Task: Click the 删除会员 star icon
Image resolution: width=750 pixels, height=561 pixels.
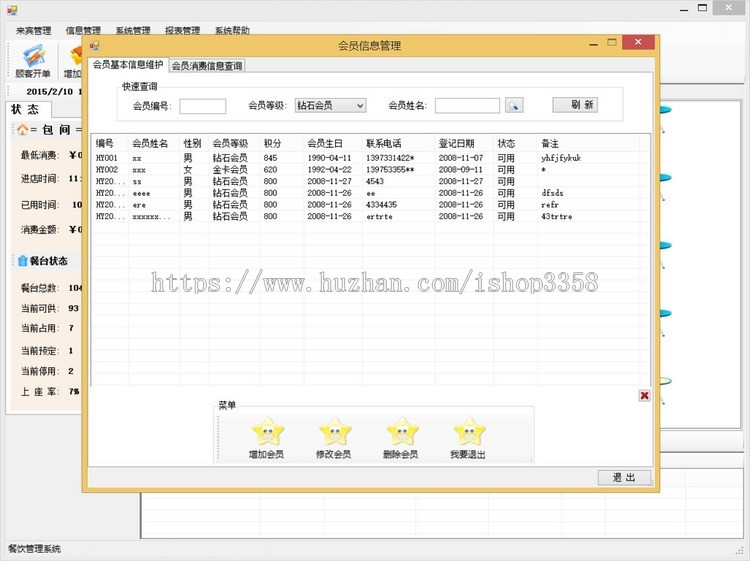Action: click(402, 431)
